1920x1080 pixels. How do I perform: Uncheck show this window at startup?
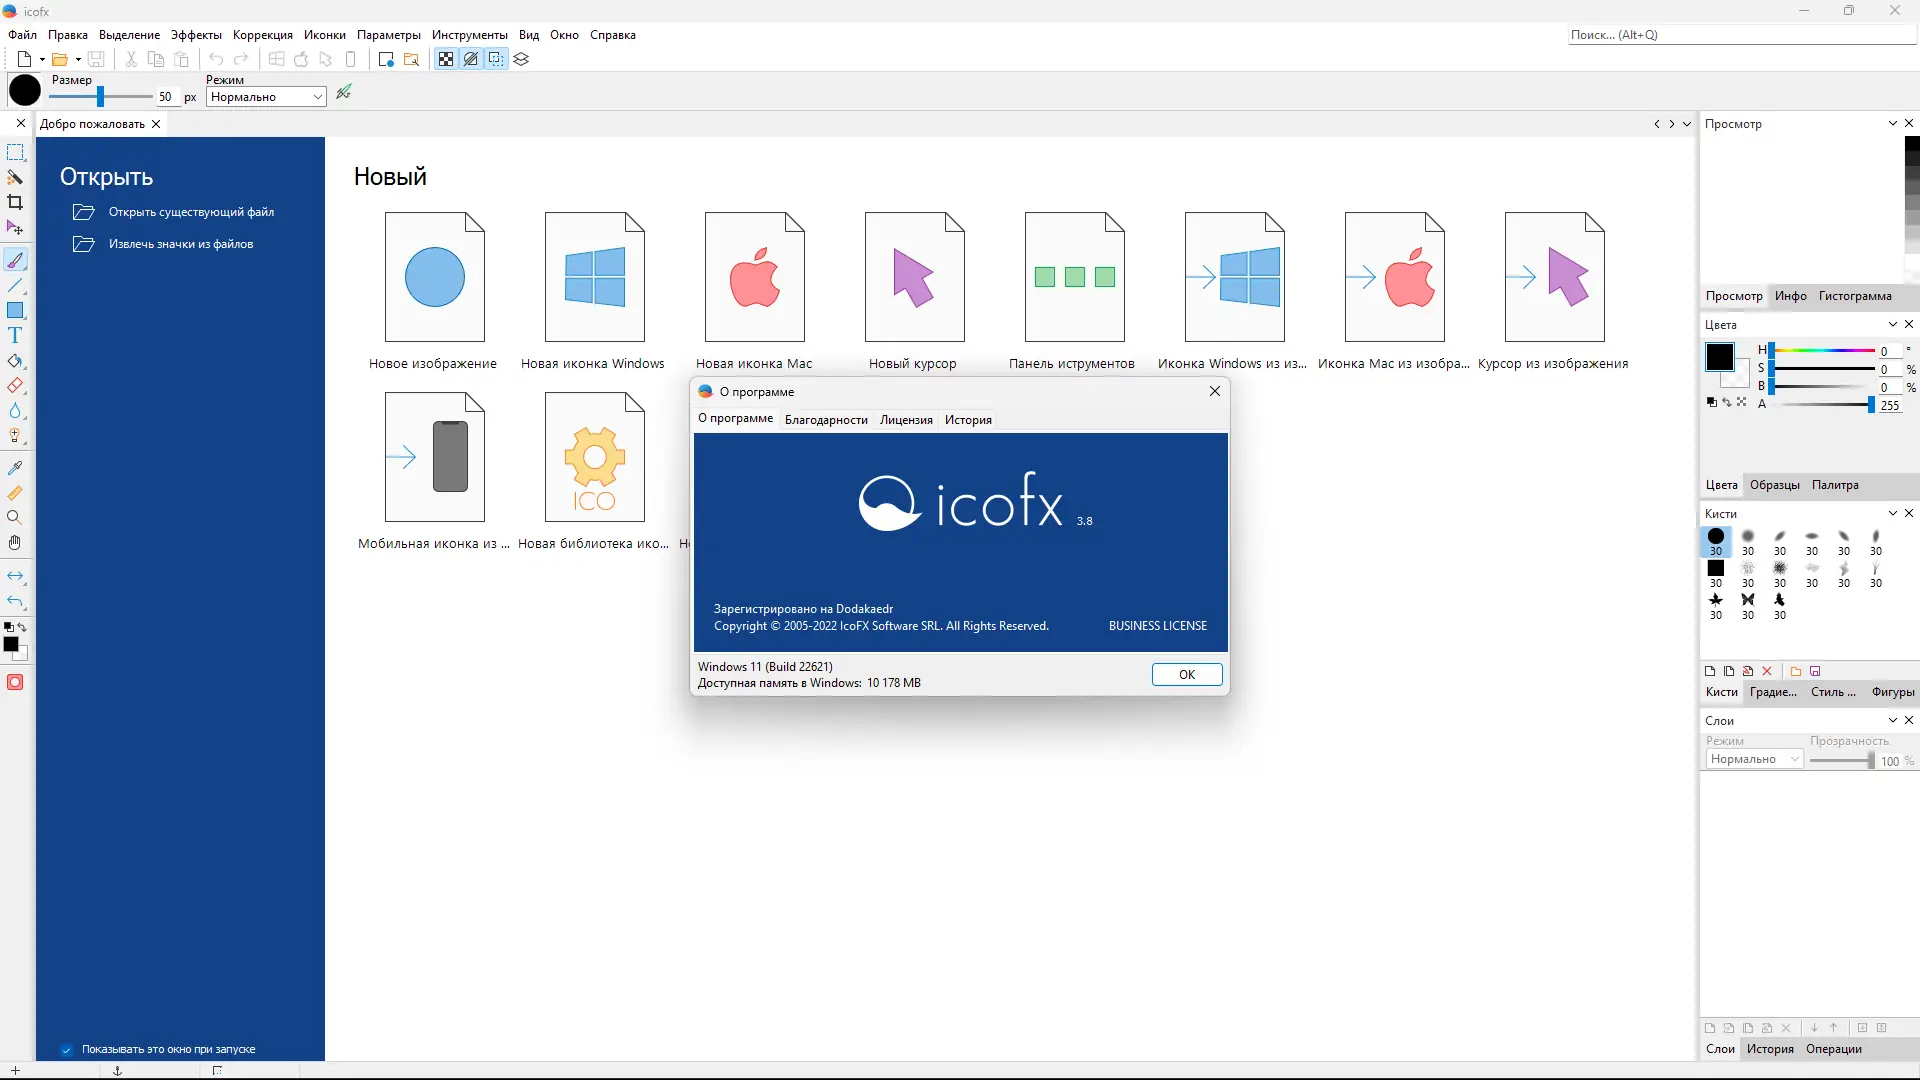(x=67, y=1050)
